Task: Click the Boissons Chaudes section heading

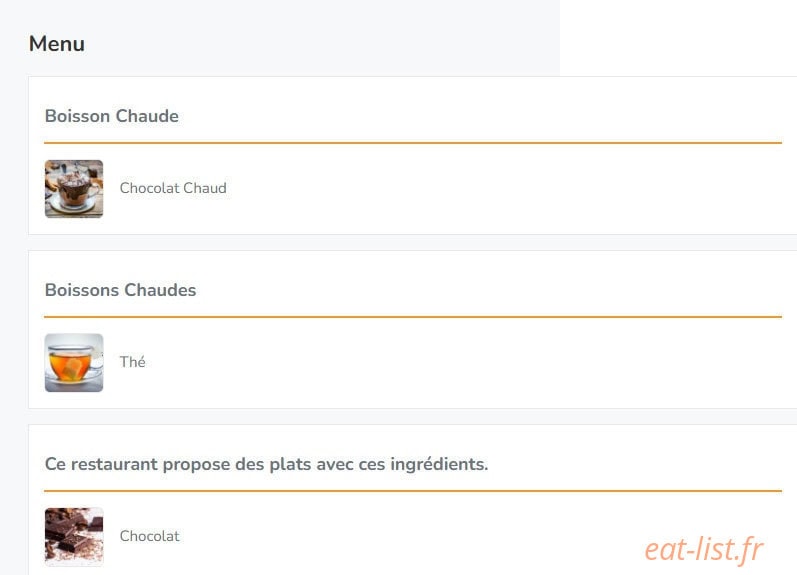Action: pyautogui.click(x=120, y=290)
